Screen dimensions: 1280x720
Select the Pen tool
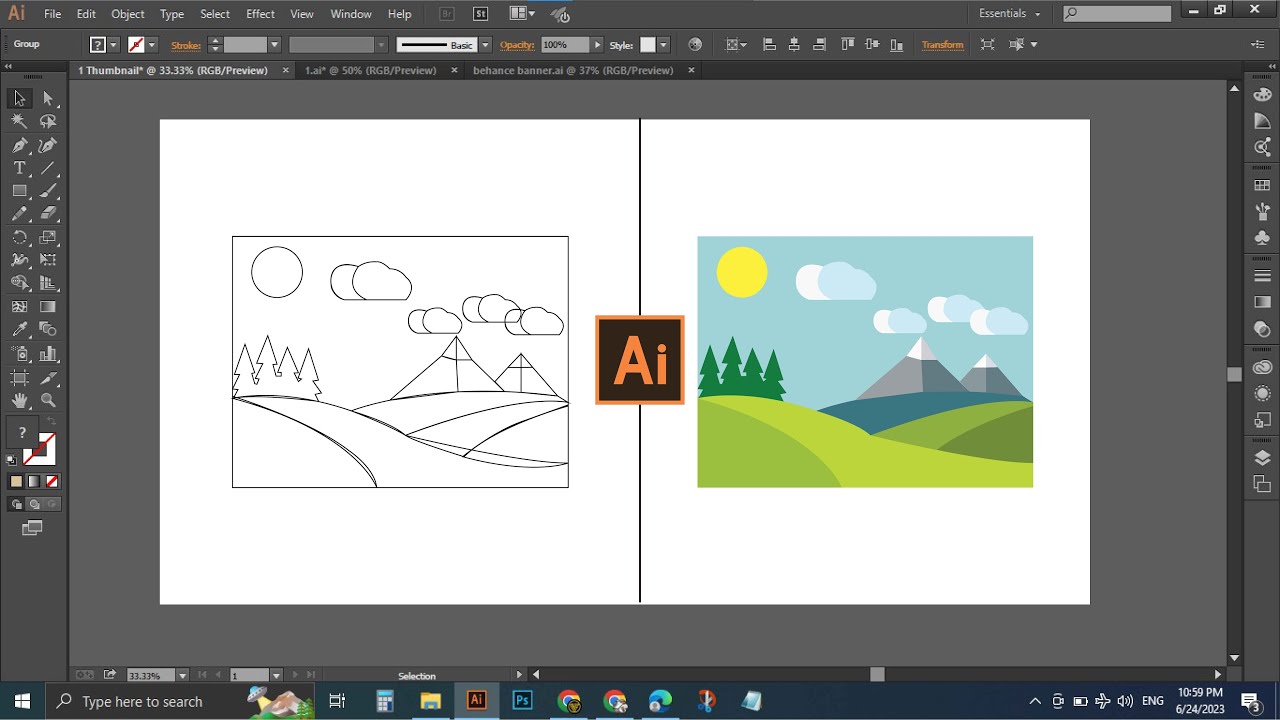(19, 145)
